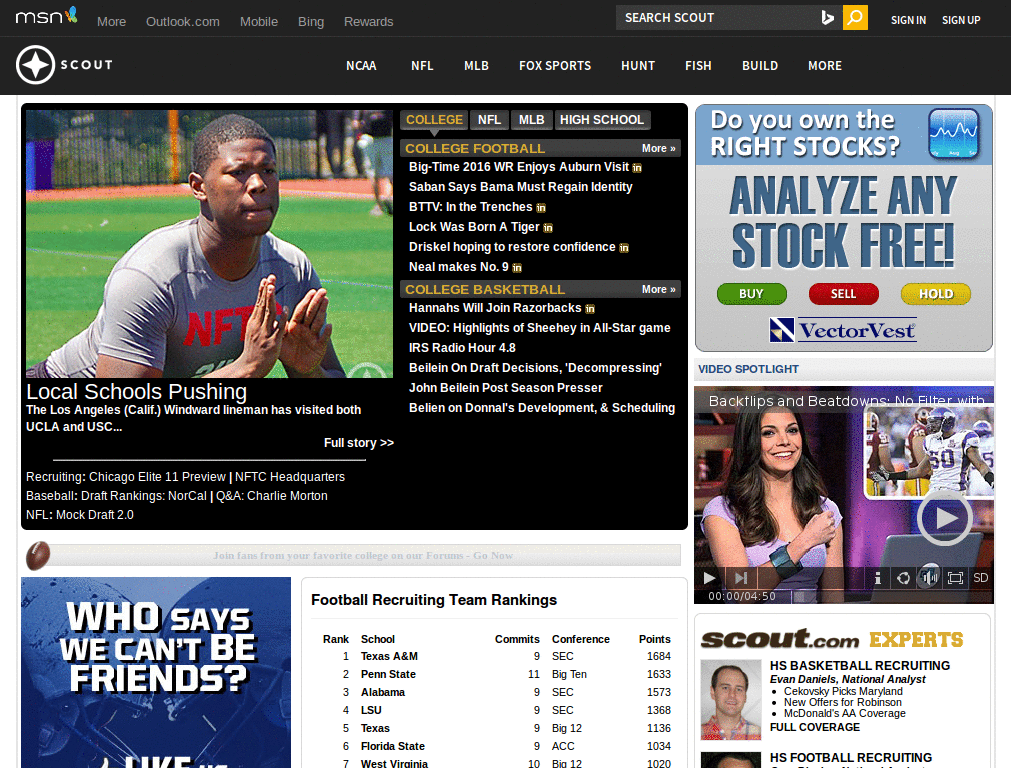Open Saban Says Bama Must Regain Identity
The image size is (1024, 768).
pos(520,187)
